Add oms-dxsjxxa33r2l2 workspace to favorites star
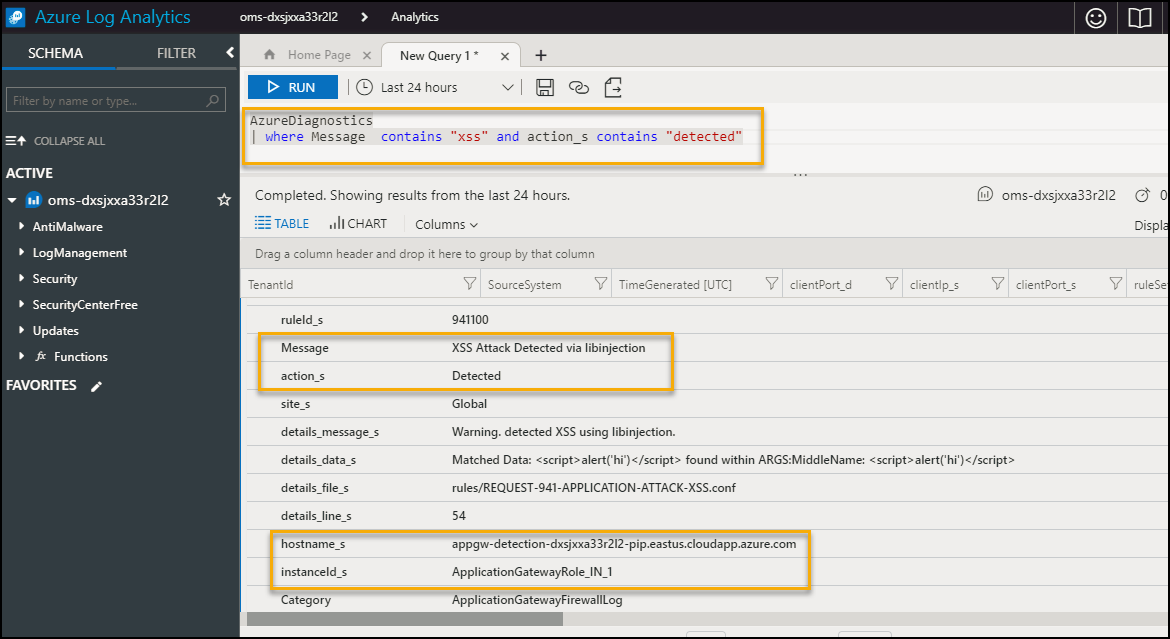This screenshot has width=1170, height=639. point(224,200)
